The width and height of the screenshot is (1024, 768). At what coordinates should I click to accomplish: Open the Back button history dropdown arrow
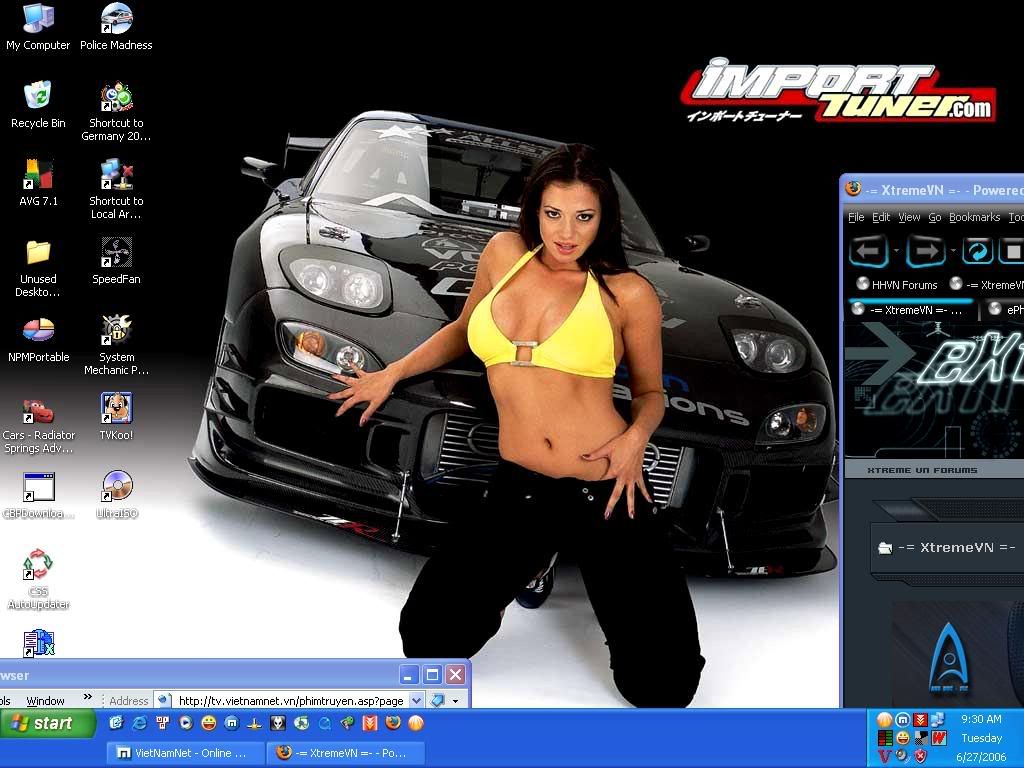(895, 250)
